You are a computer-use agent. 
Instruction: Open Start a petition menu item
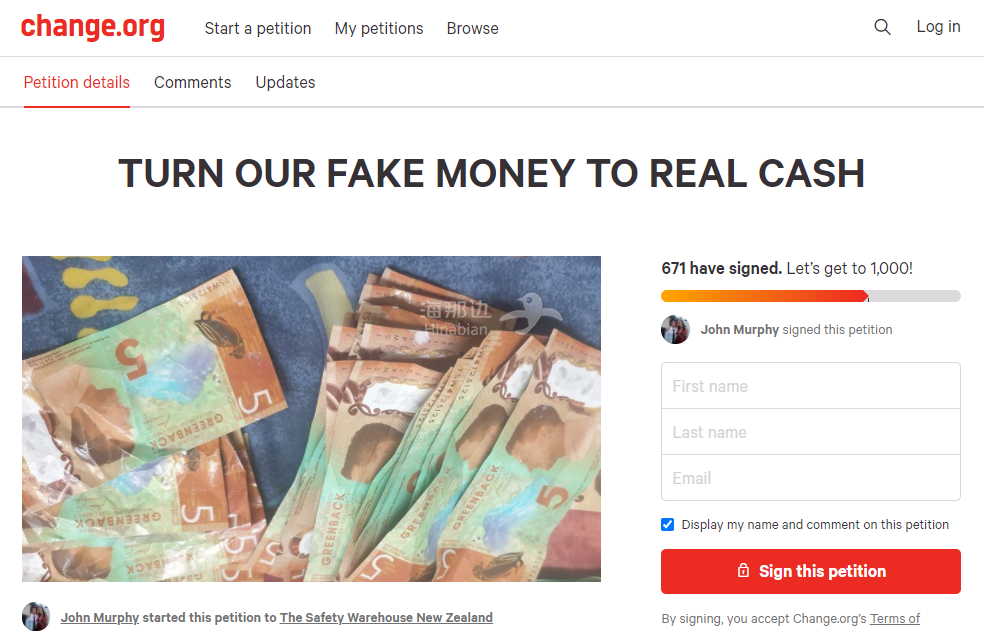click(x=258, y=29)
